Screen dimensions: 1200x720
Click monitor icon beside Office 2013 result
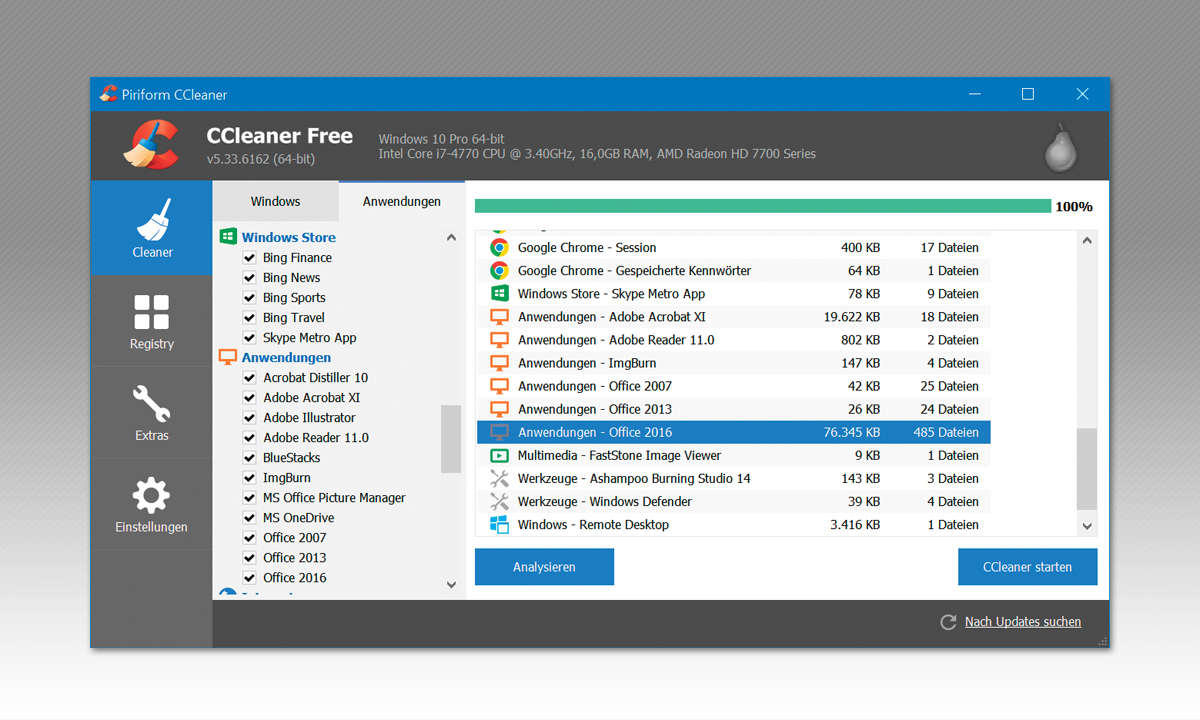(x=499, y=409)
